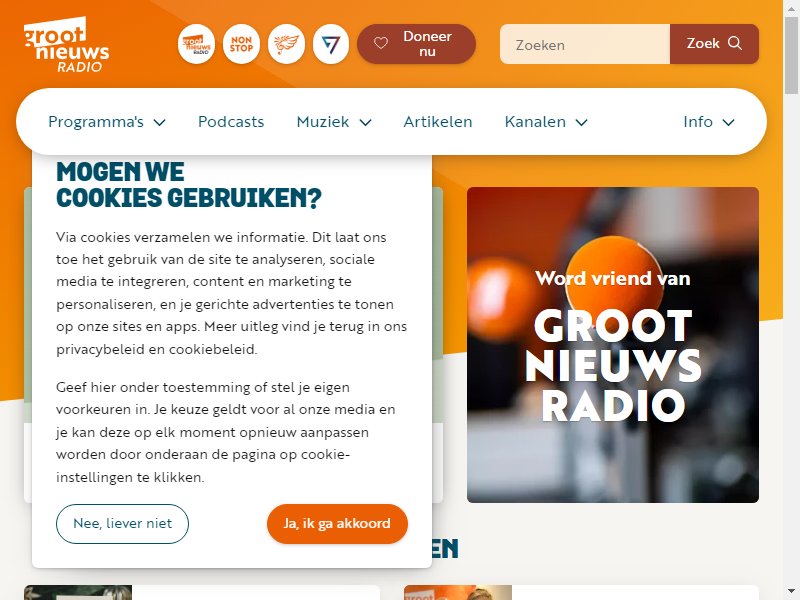
Task: Click the Groot Nieuws Radio logo
Action: [66, 45]
